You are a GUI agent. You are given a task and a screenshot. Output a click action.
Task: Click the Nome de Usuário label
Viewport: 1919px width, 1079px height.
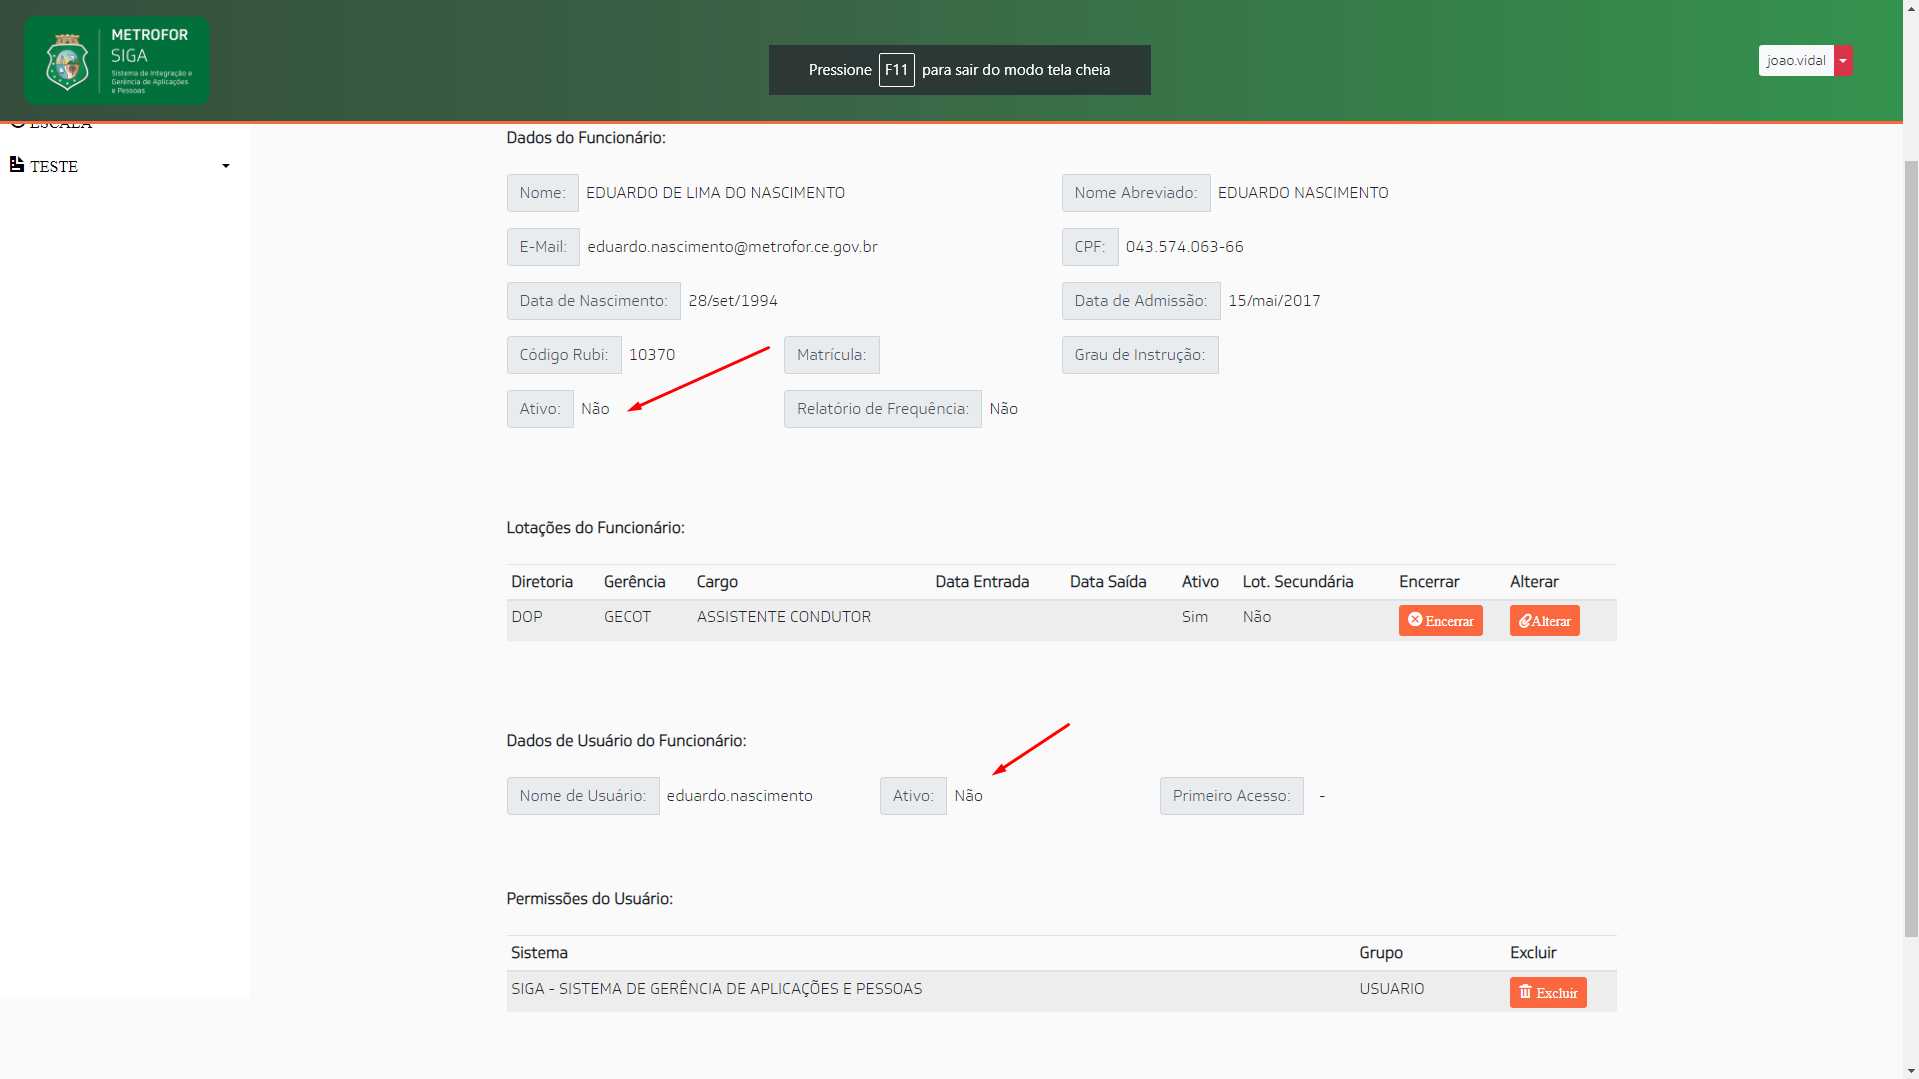click(x=582, y=796)
